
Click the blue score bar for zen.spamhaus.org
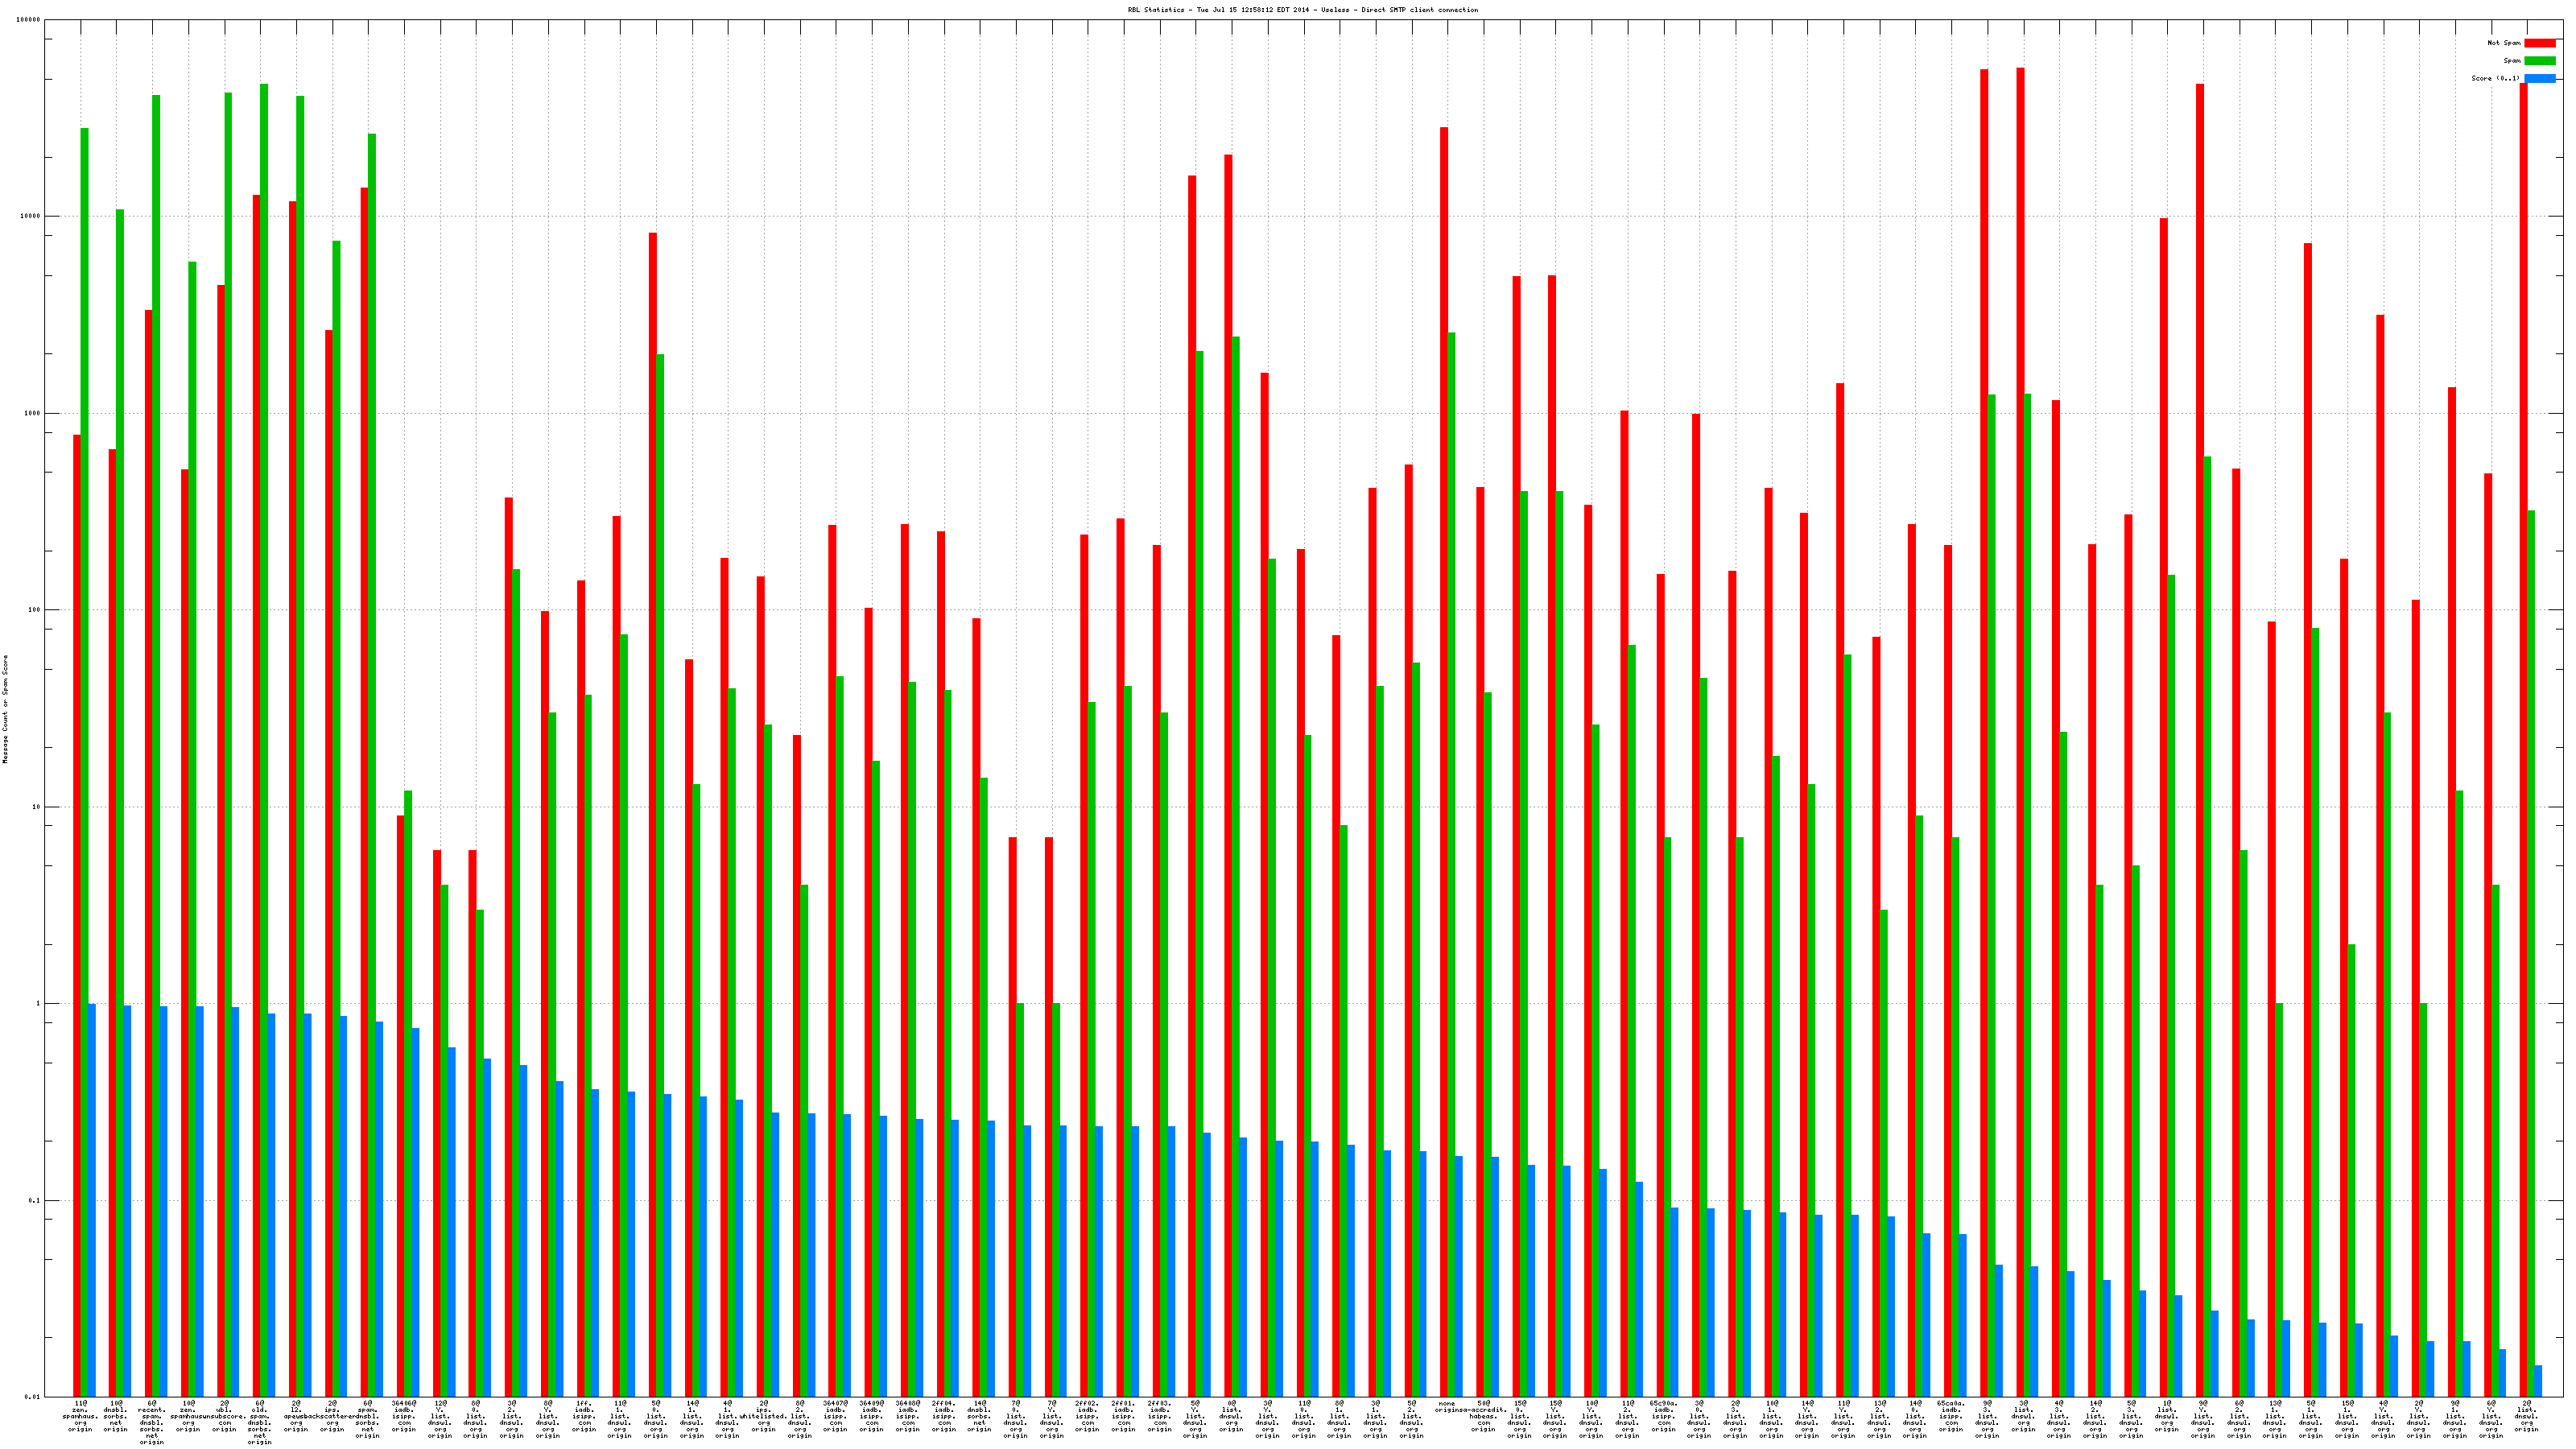tap(92, 1200)
